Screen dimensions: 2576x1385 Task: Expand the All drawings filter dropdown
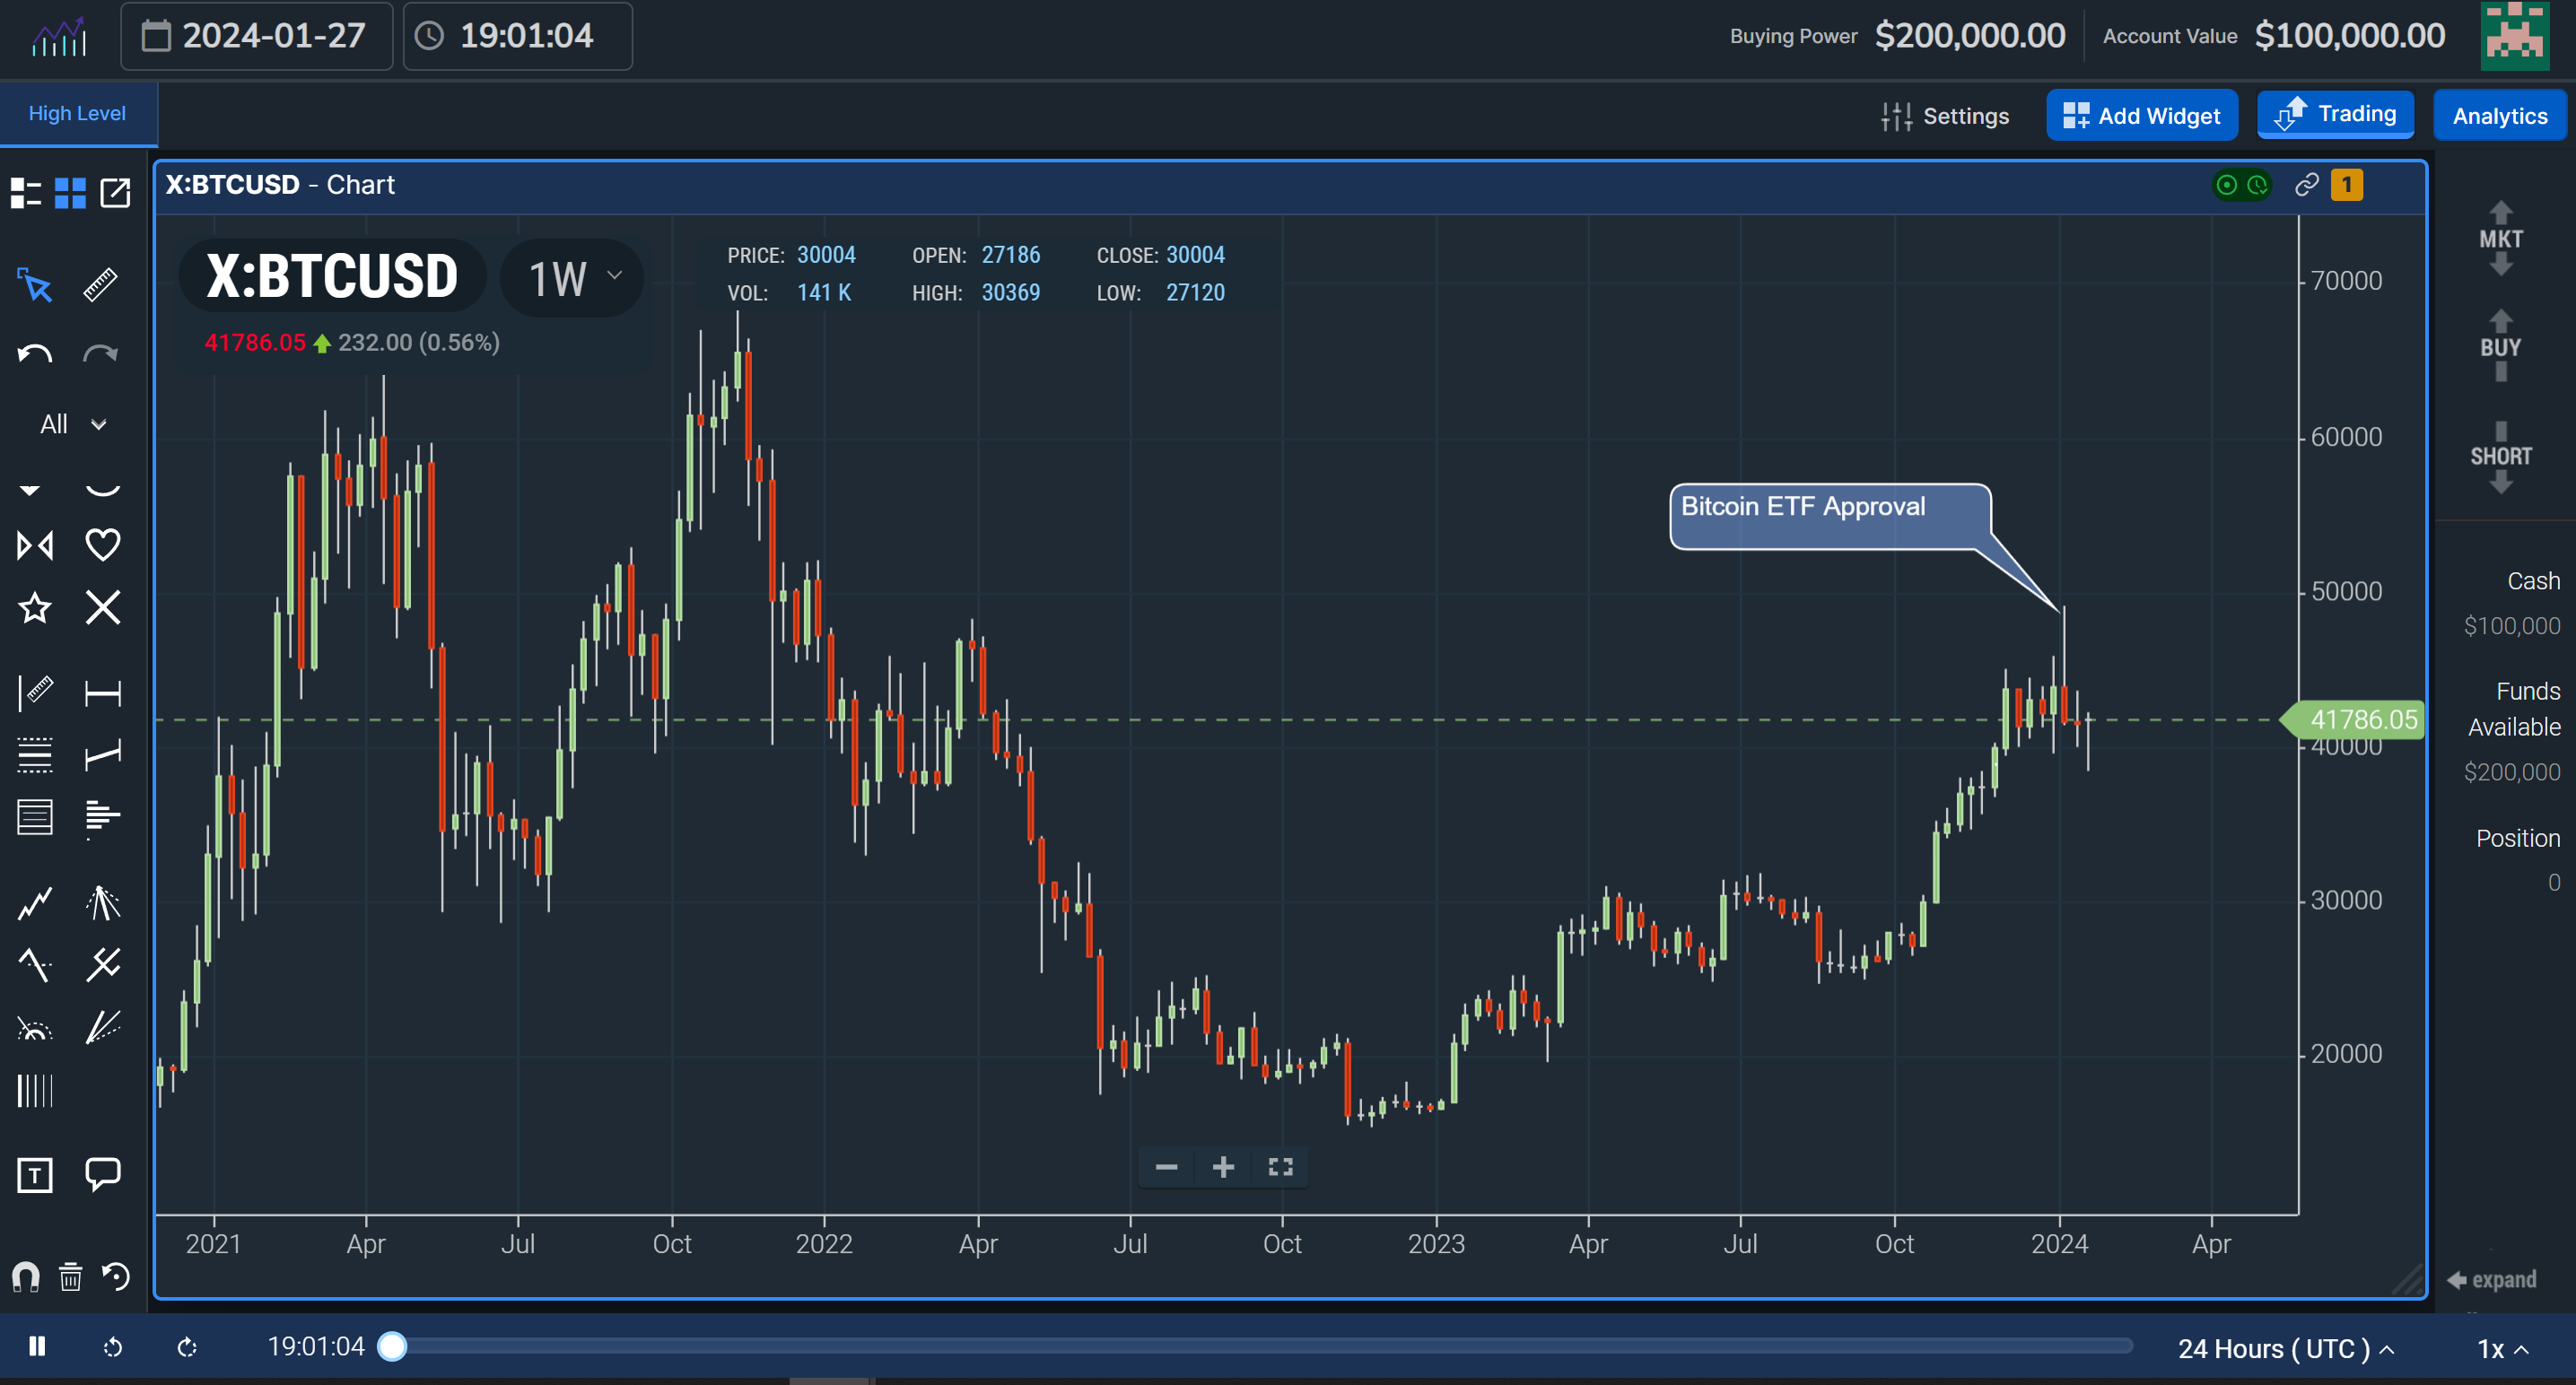70,424
